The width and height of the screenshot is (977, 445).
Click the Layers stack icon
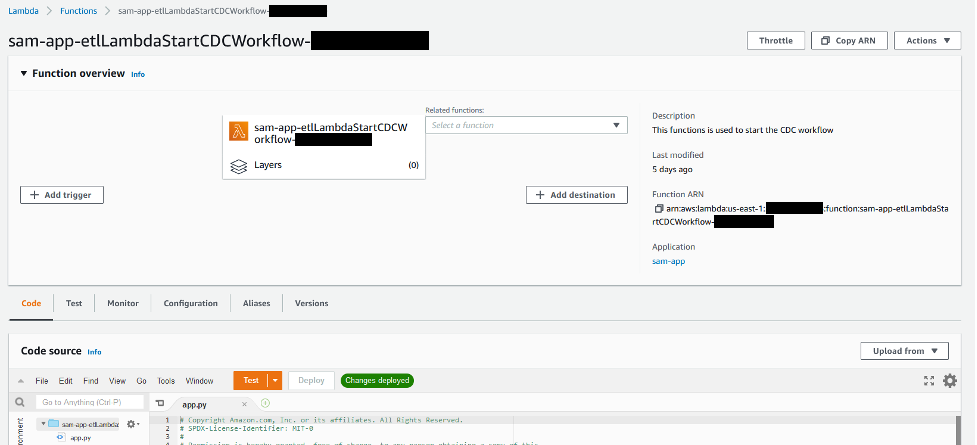tap(239, 166)
